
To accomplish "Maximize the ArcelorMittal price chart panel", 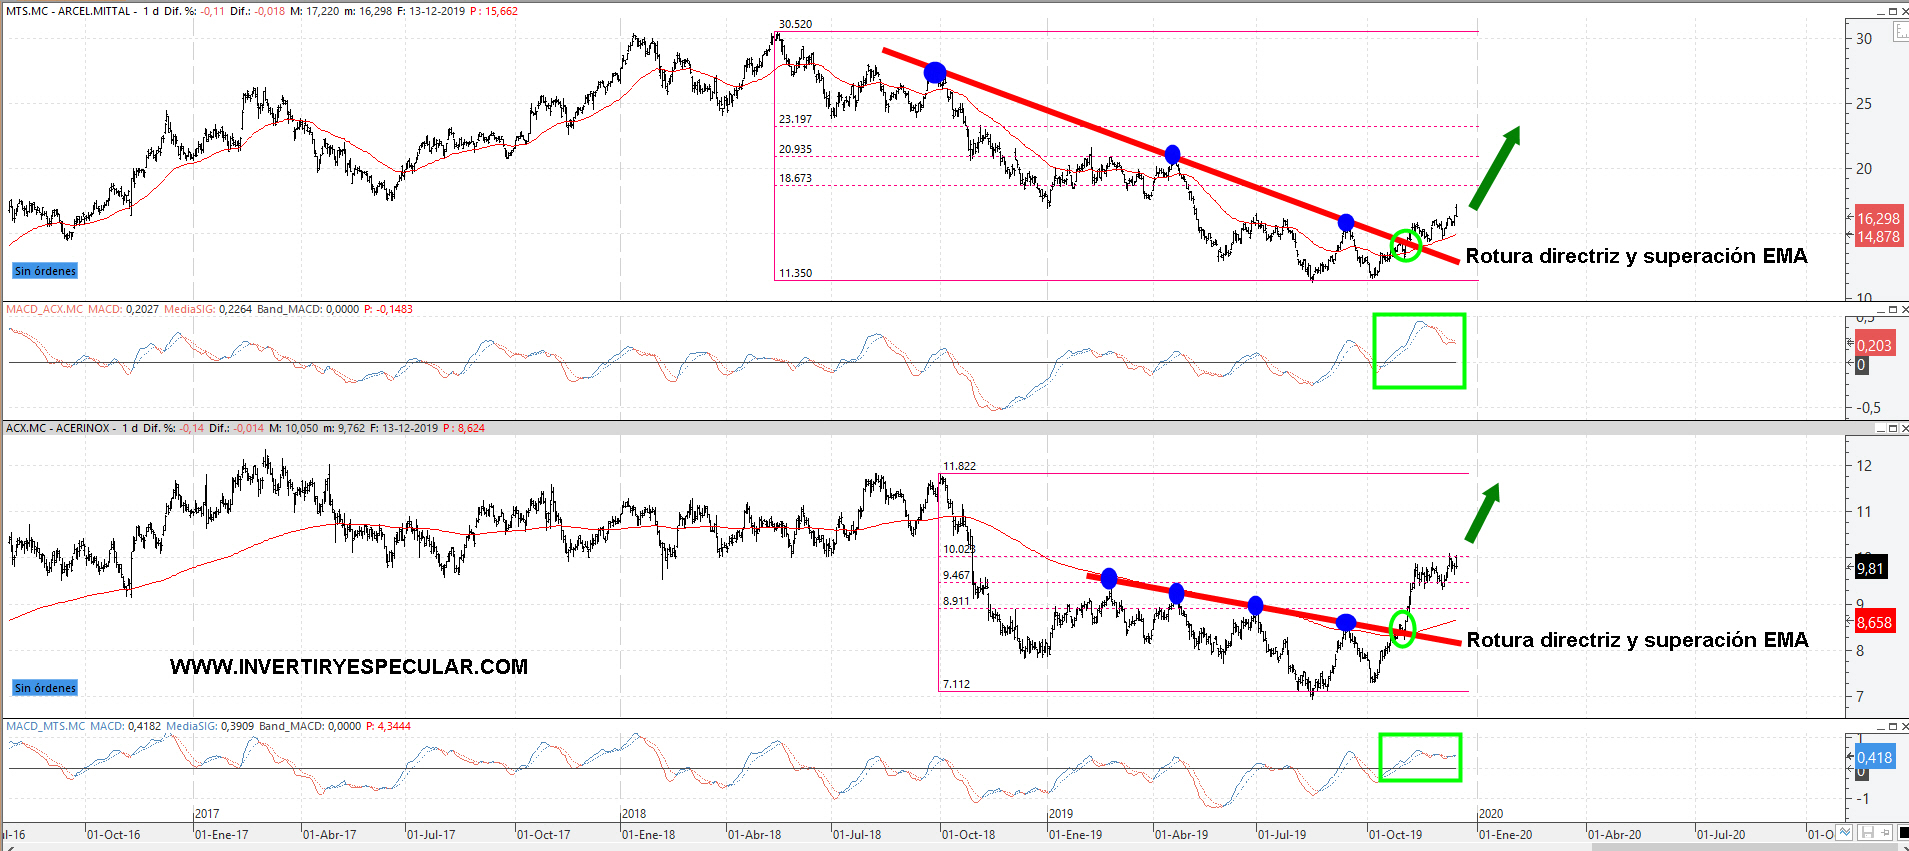I will (x=1892, y=11).
